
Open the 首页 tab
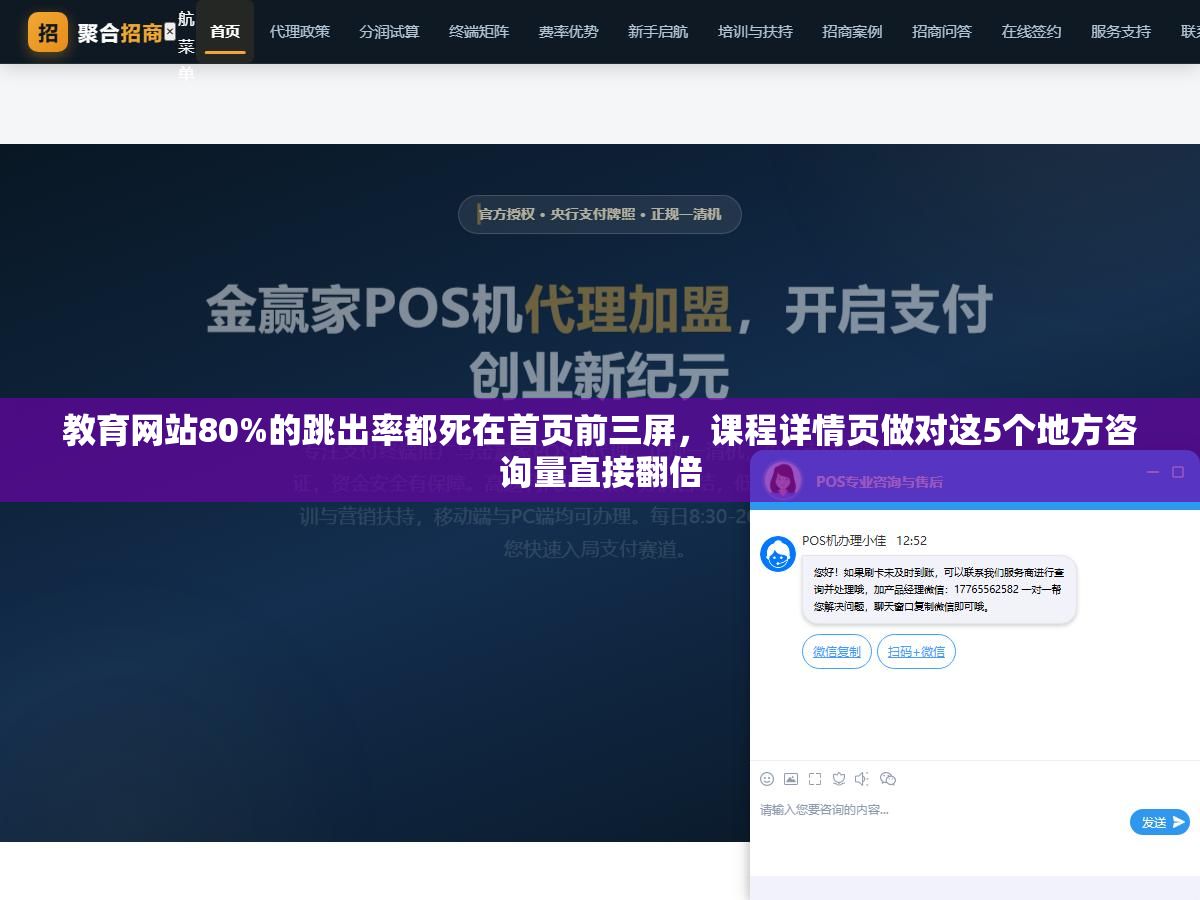coord(225,32)
